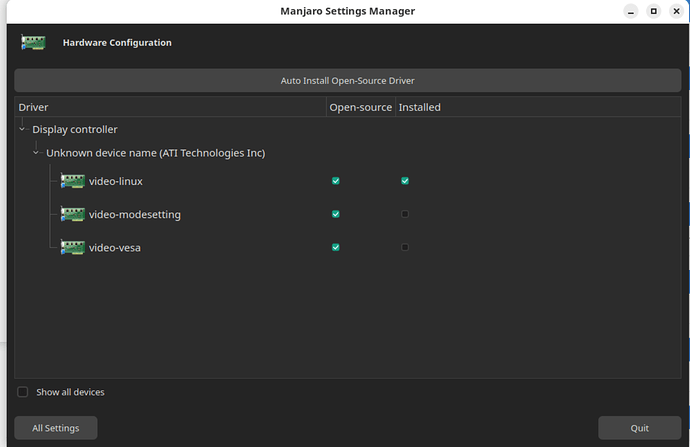690x447 pixels.
Task: Toggle Installed checkbox for video-vesa
Action: [405, 247]
